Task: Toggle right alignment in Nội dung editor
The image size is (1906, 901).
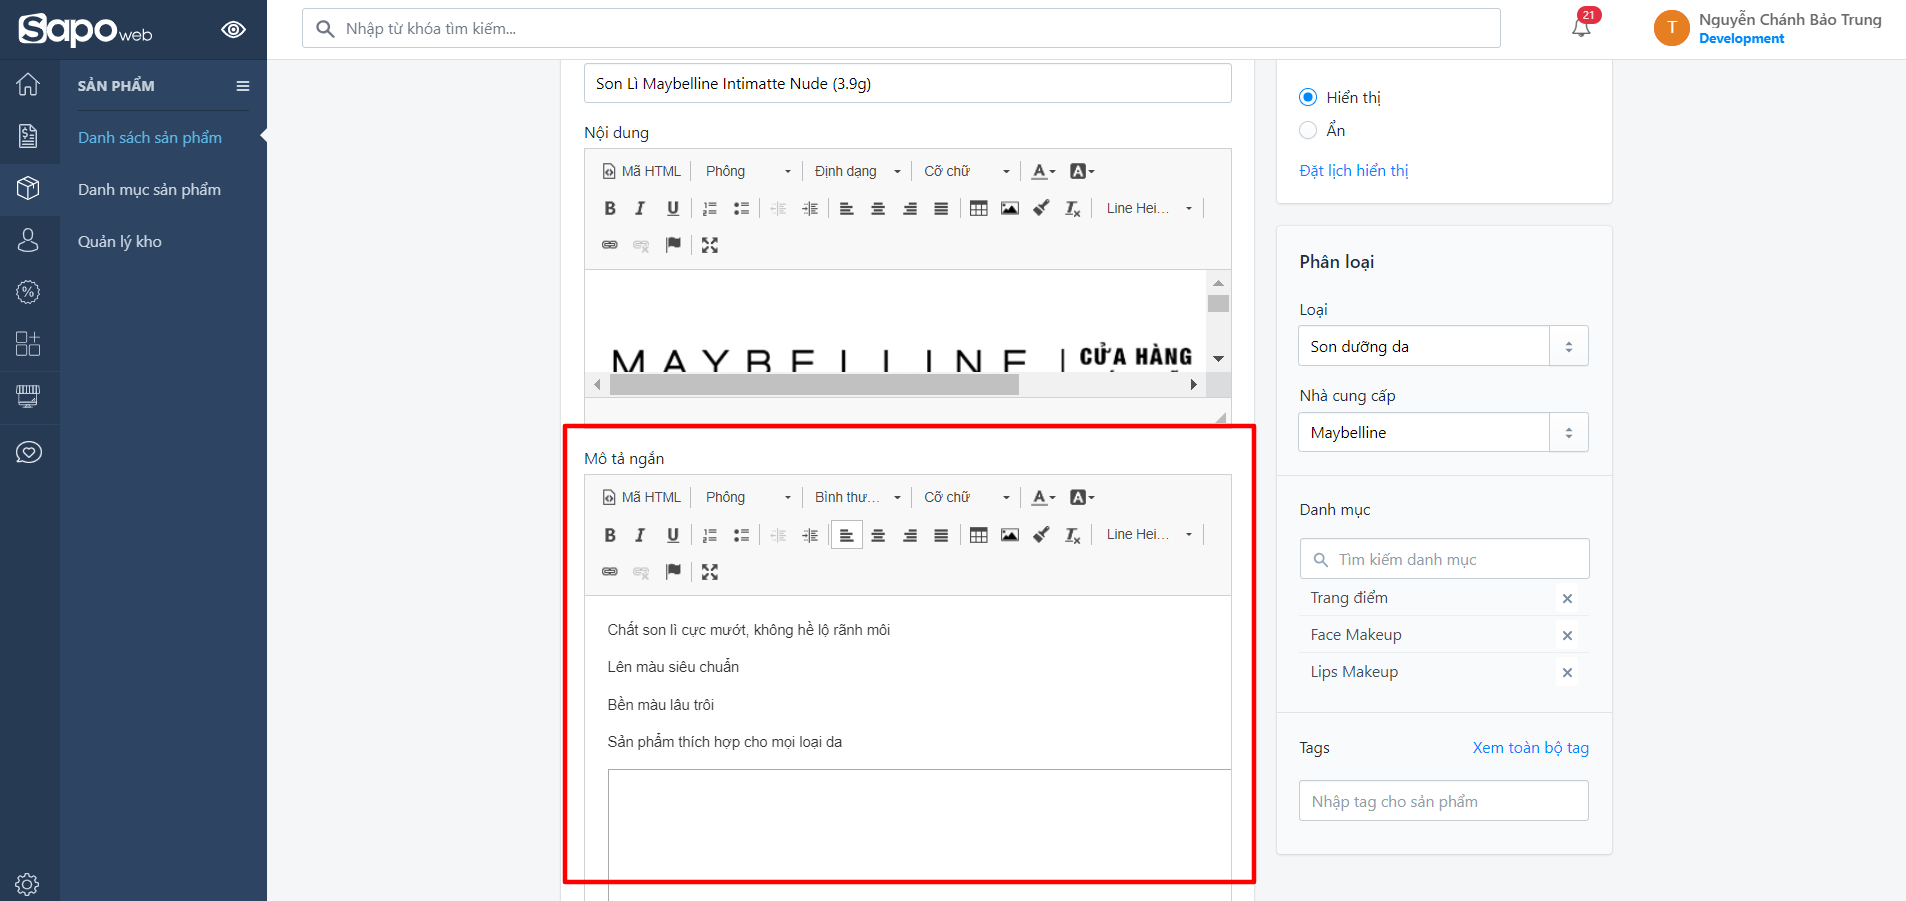Action: pos(910,208)
